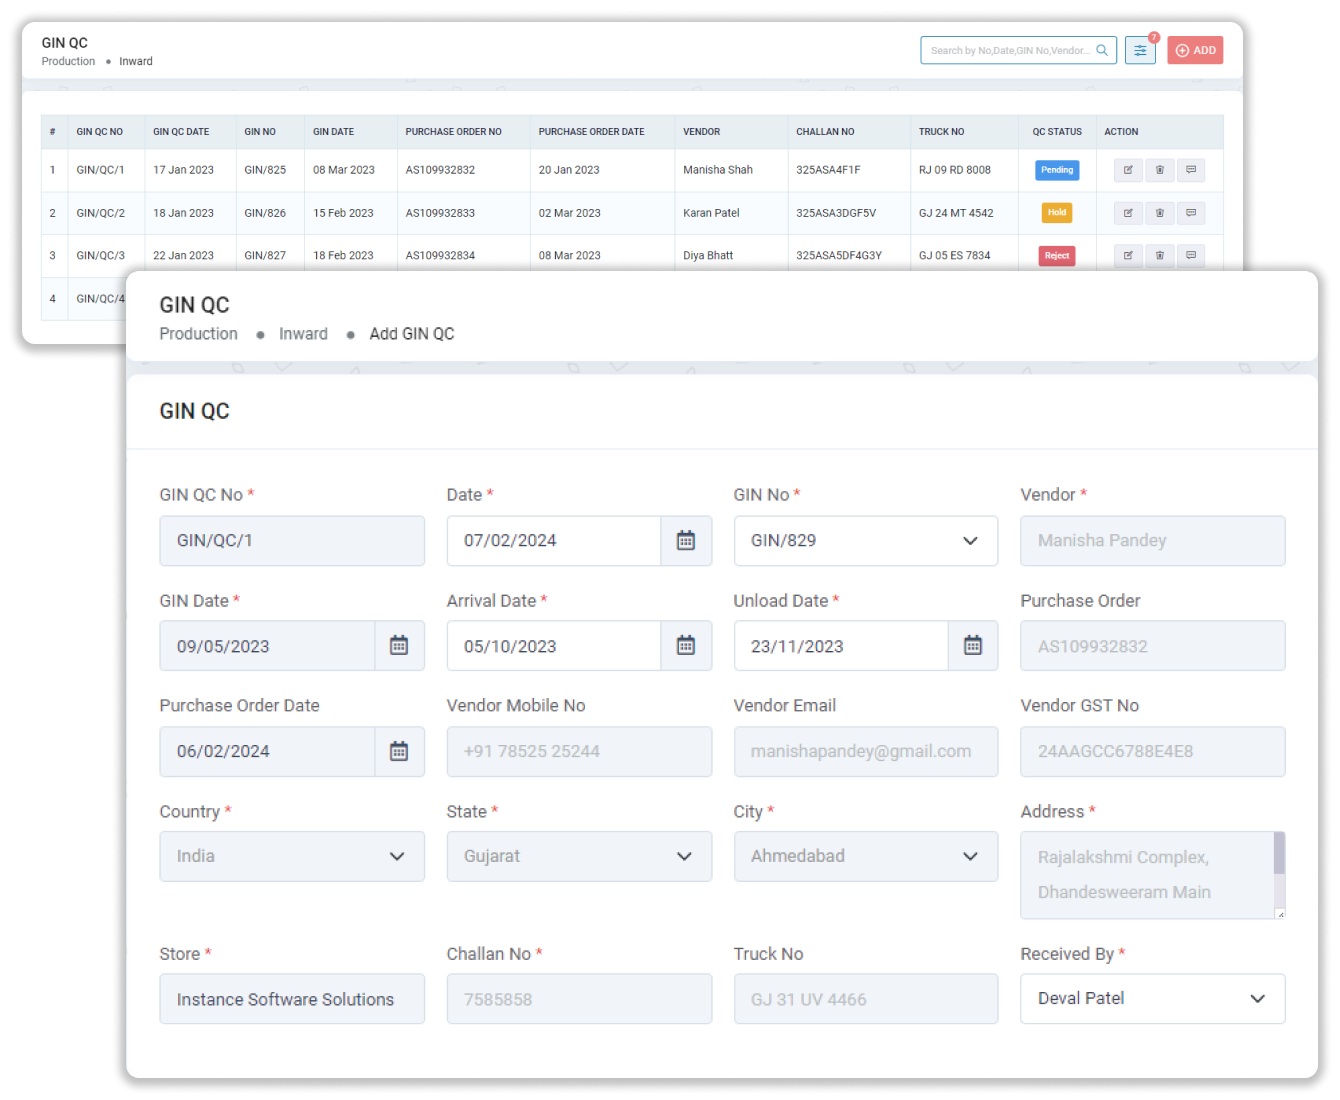Open calendar for GIN Date field
This screenshot has height=1100, width=1340.
click(x=399, y=646)
